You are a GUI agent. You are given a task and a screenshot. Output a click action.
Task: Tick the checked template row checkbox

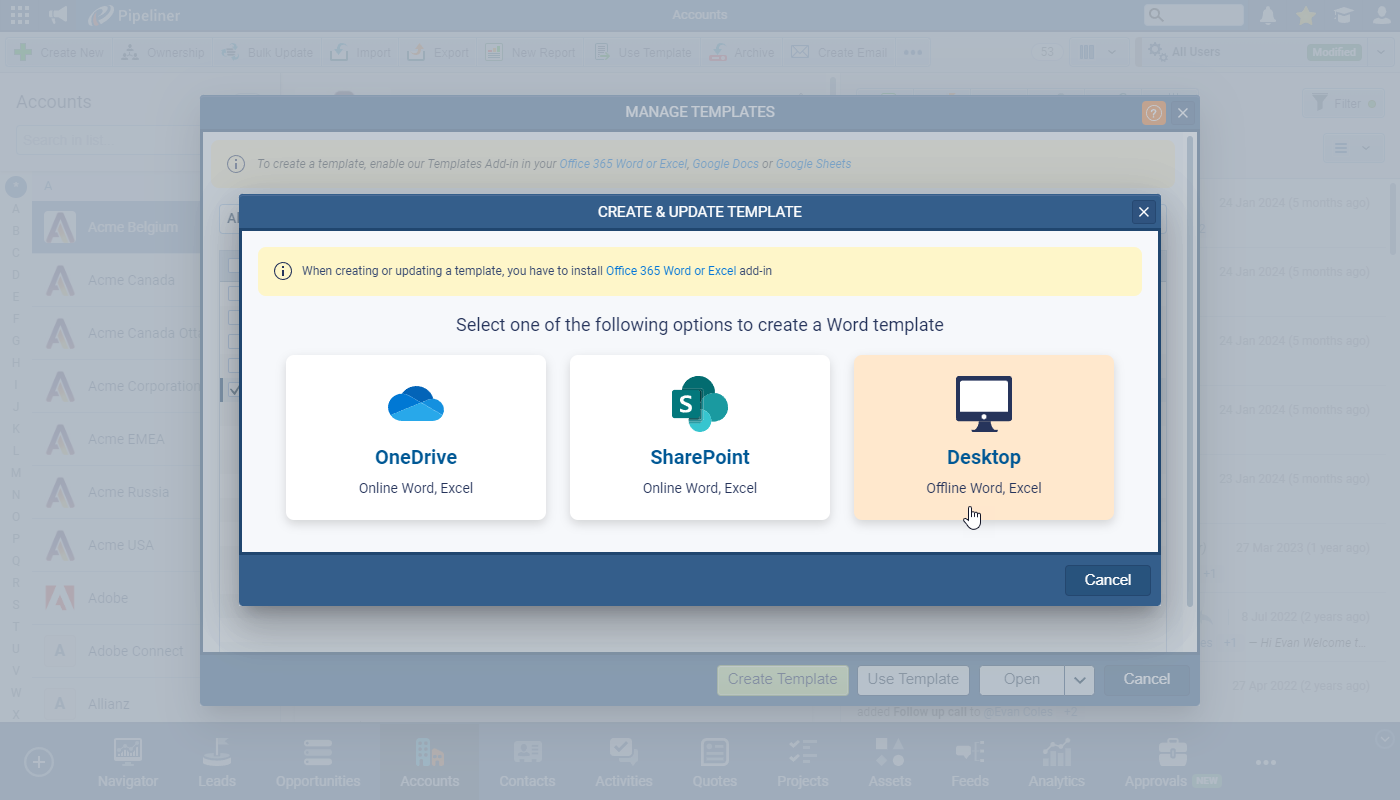coord(234,390)
